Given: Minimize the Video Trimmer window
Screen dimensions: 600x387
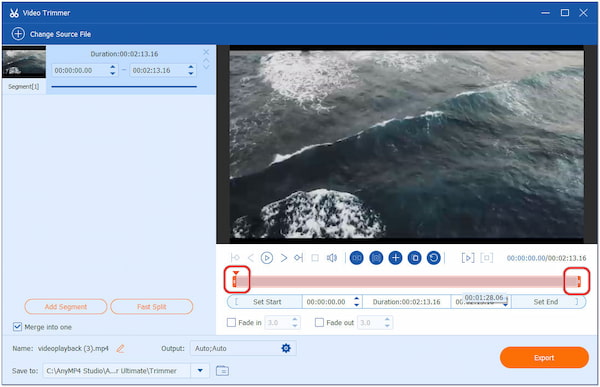Looking at the screenshot, I should [545, 13].
